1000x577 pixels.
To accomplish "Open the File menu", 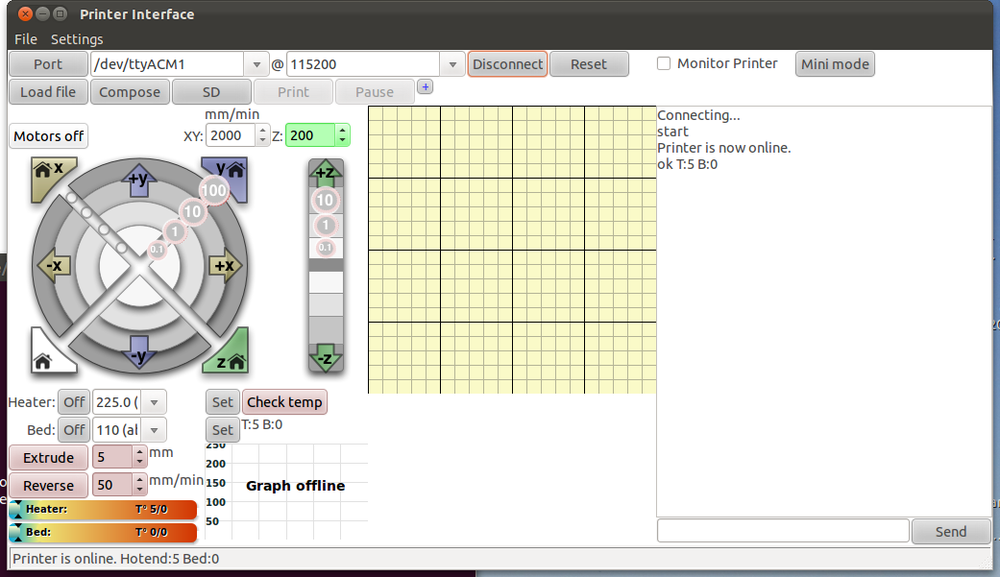I will [x=26, y=39].
